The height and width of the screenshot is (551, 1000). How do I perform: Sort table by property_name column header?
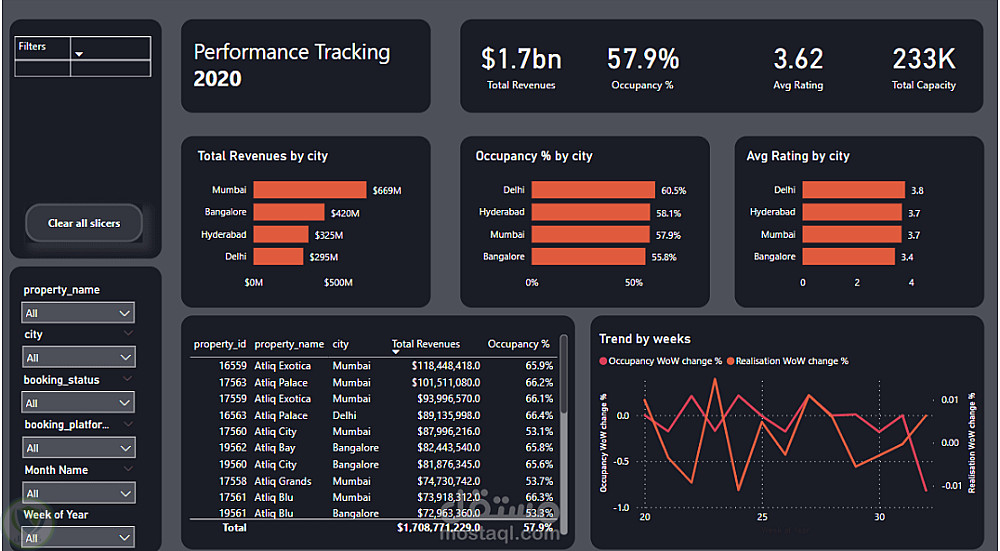coord(289,344)
